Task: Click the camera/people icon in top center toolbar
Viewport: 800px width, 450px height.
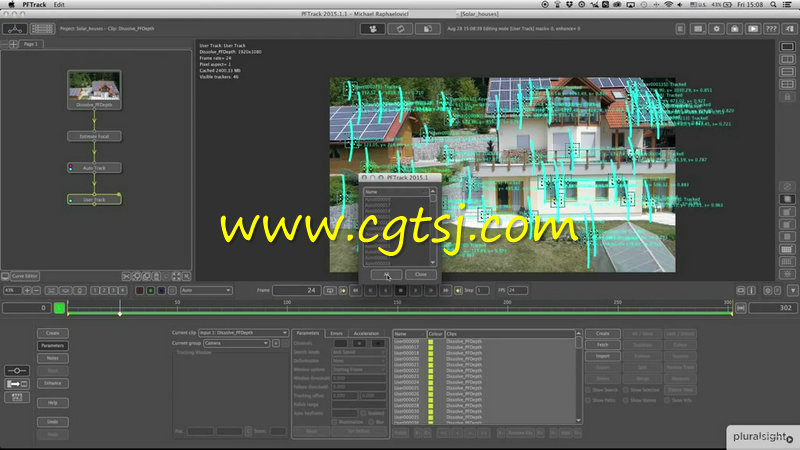Action: point(373,29)
